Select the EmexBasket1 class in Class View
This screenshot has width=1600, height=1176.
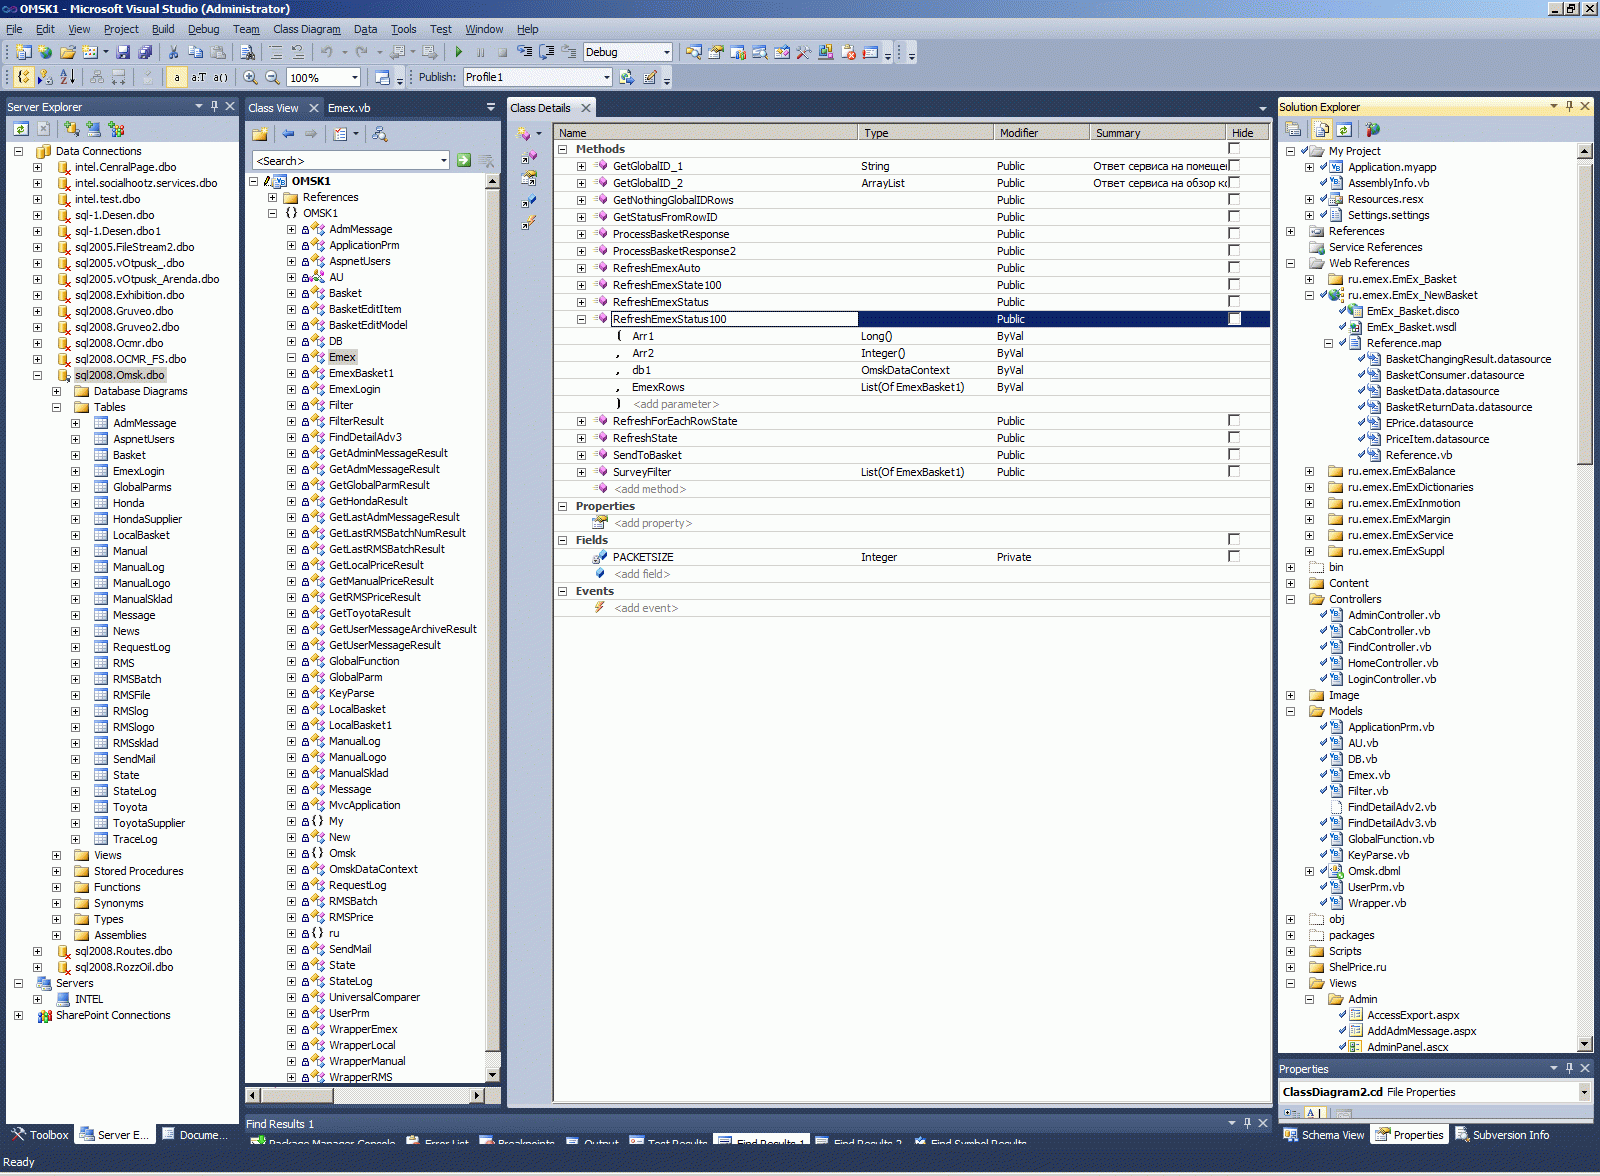[361, 373]
